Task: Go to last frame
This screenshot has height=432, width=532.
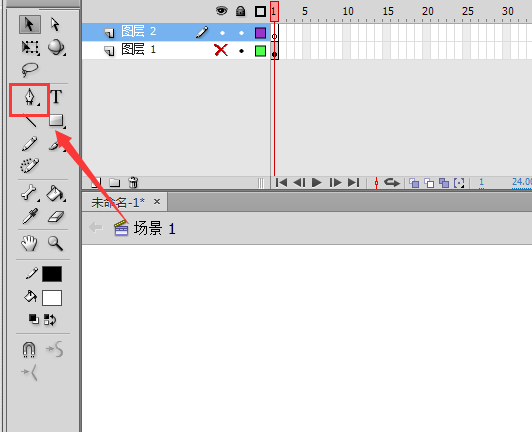Action: point(353,183)
